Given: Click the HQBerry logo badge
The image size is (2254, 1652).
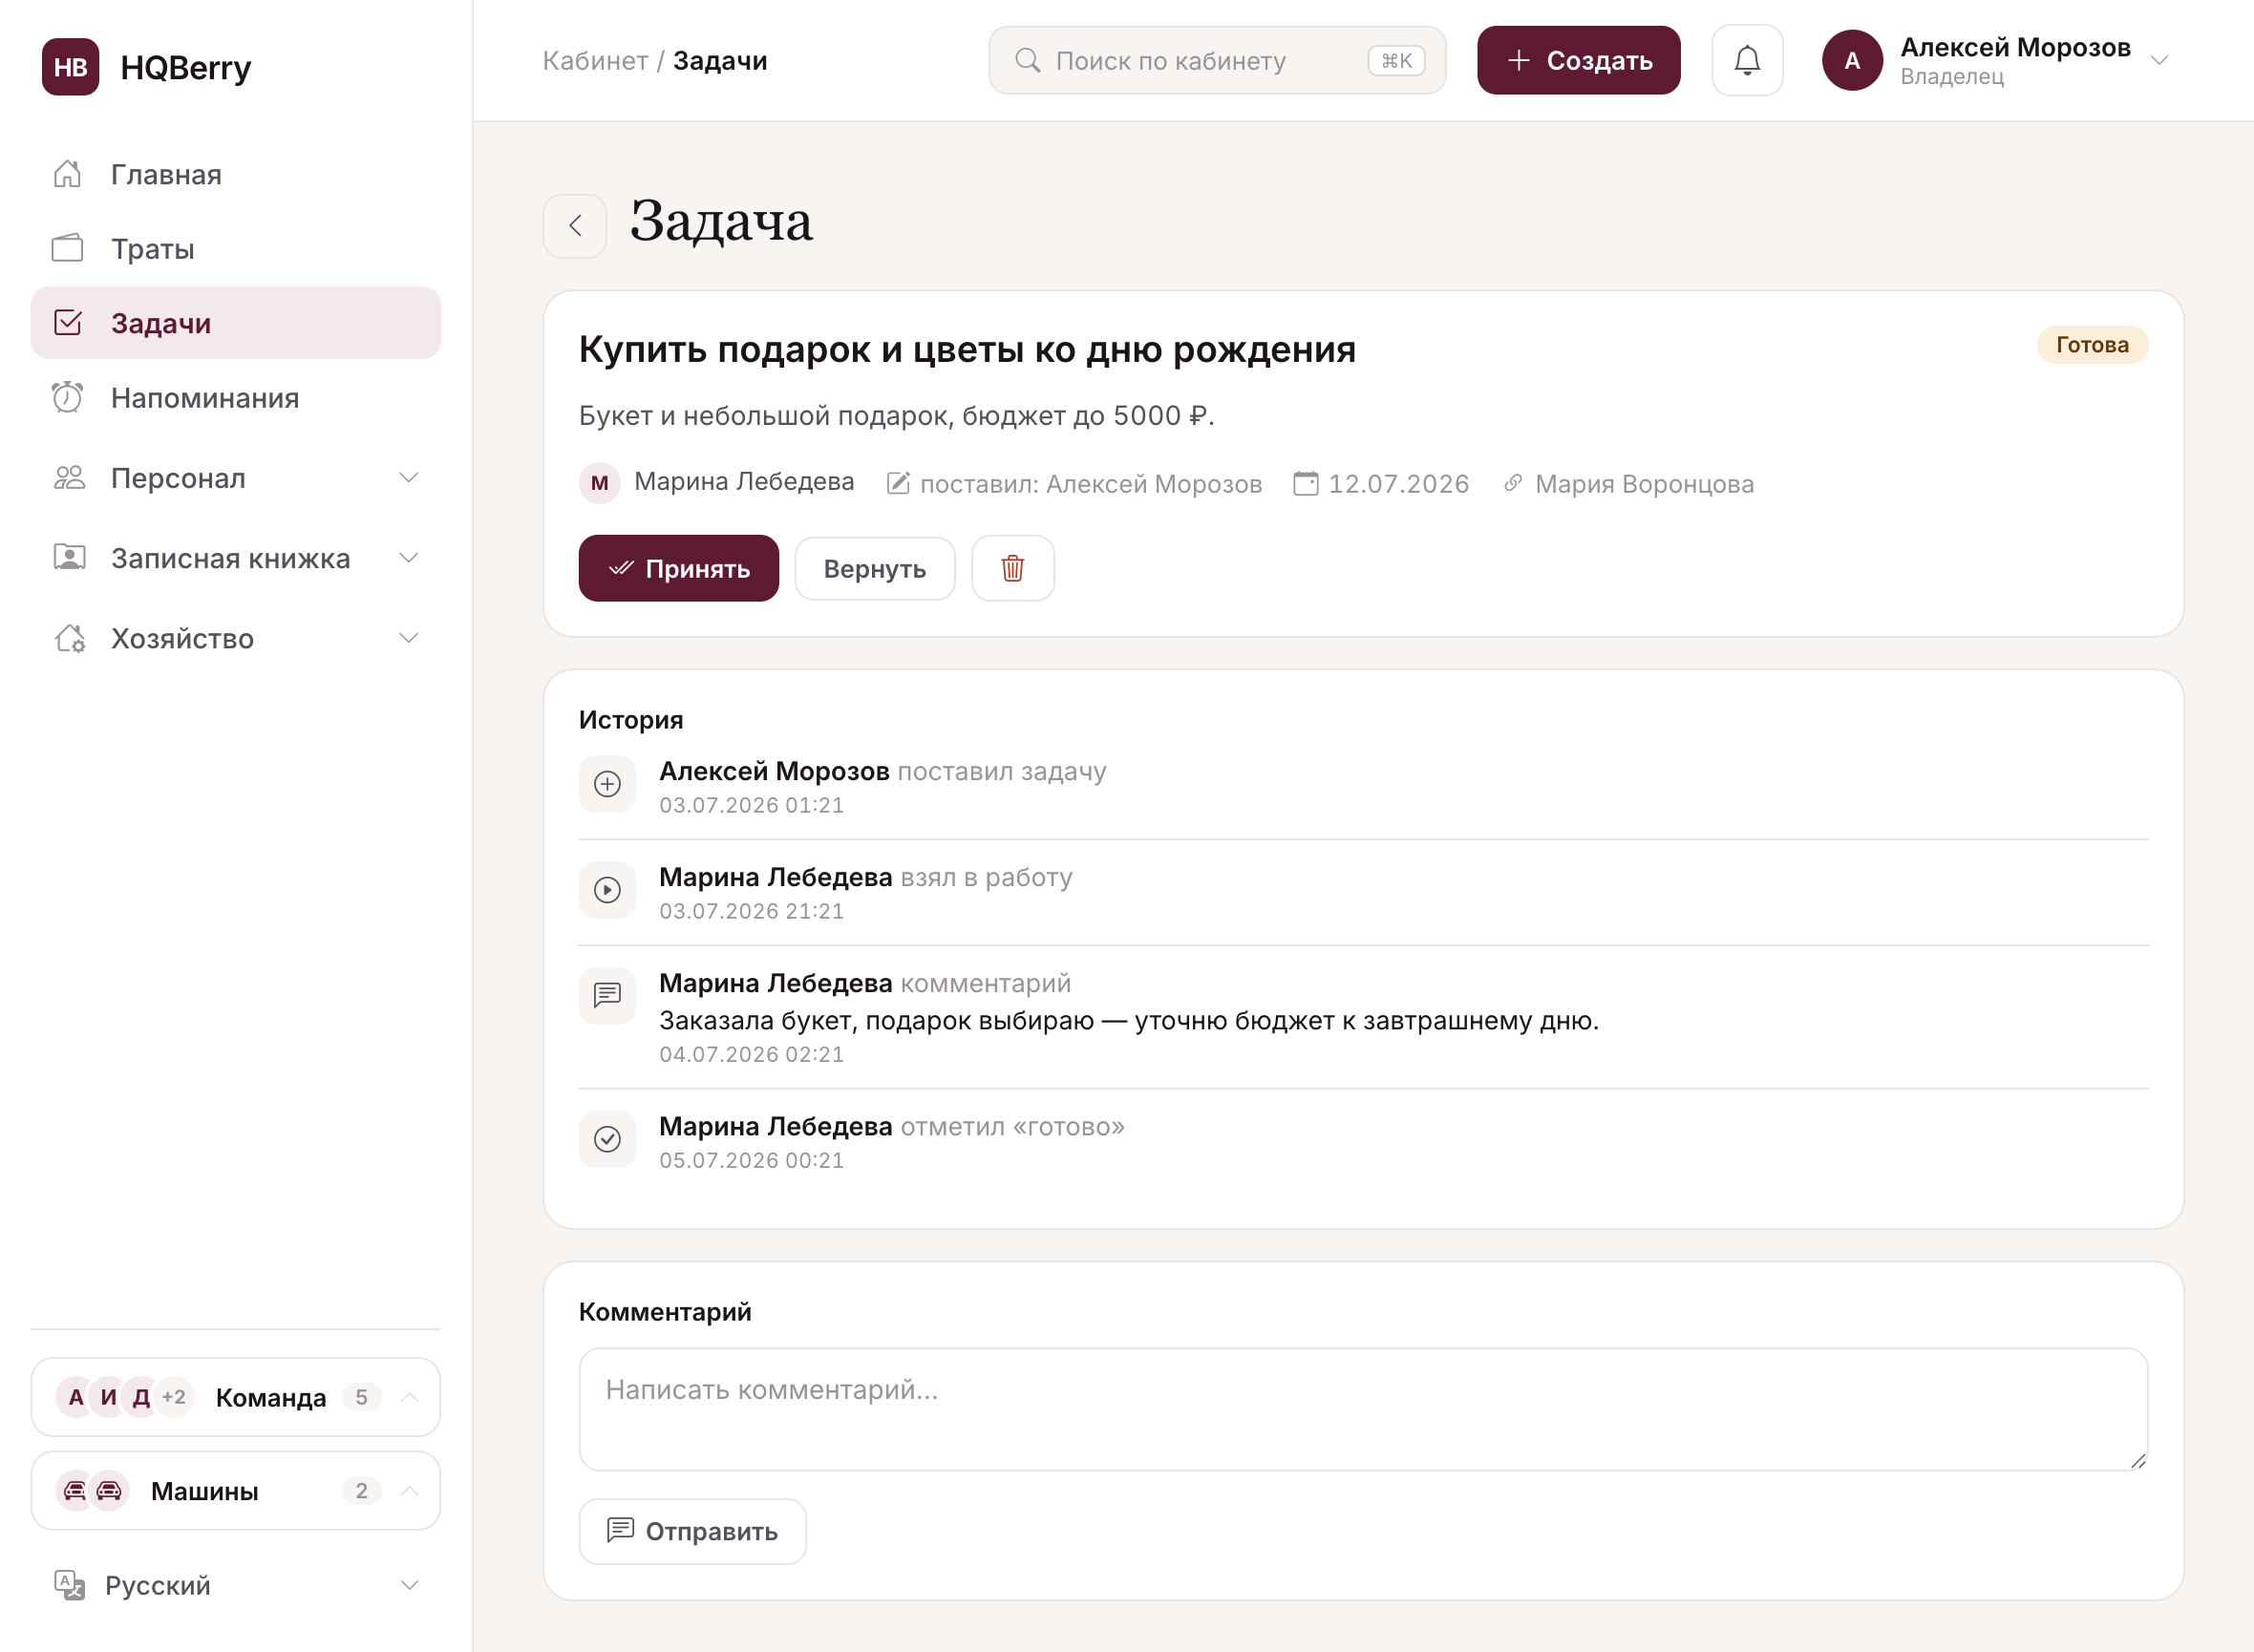Looking at the screenshot, I should [x=70, y=67].
